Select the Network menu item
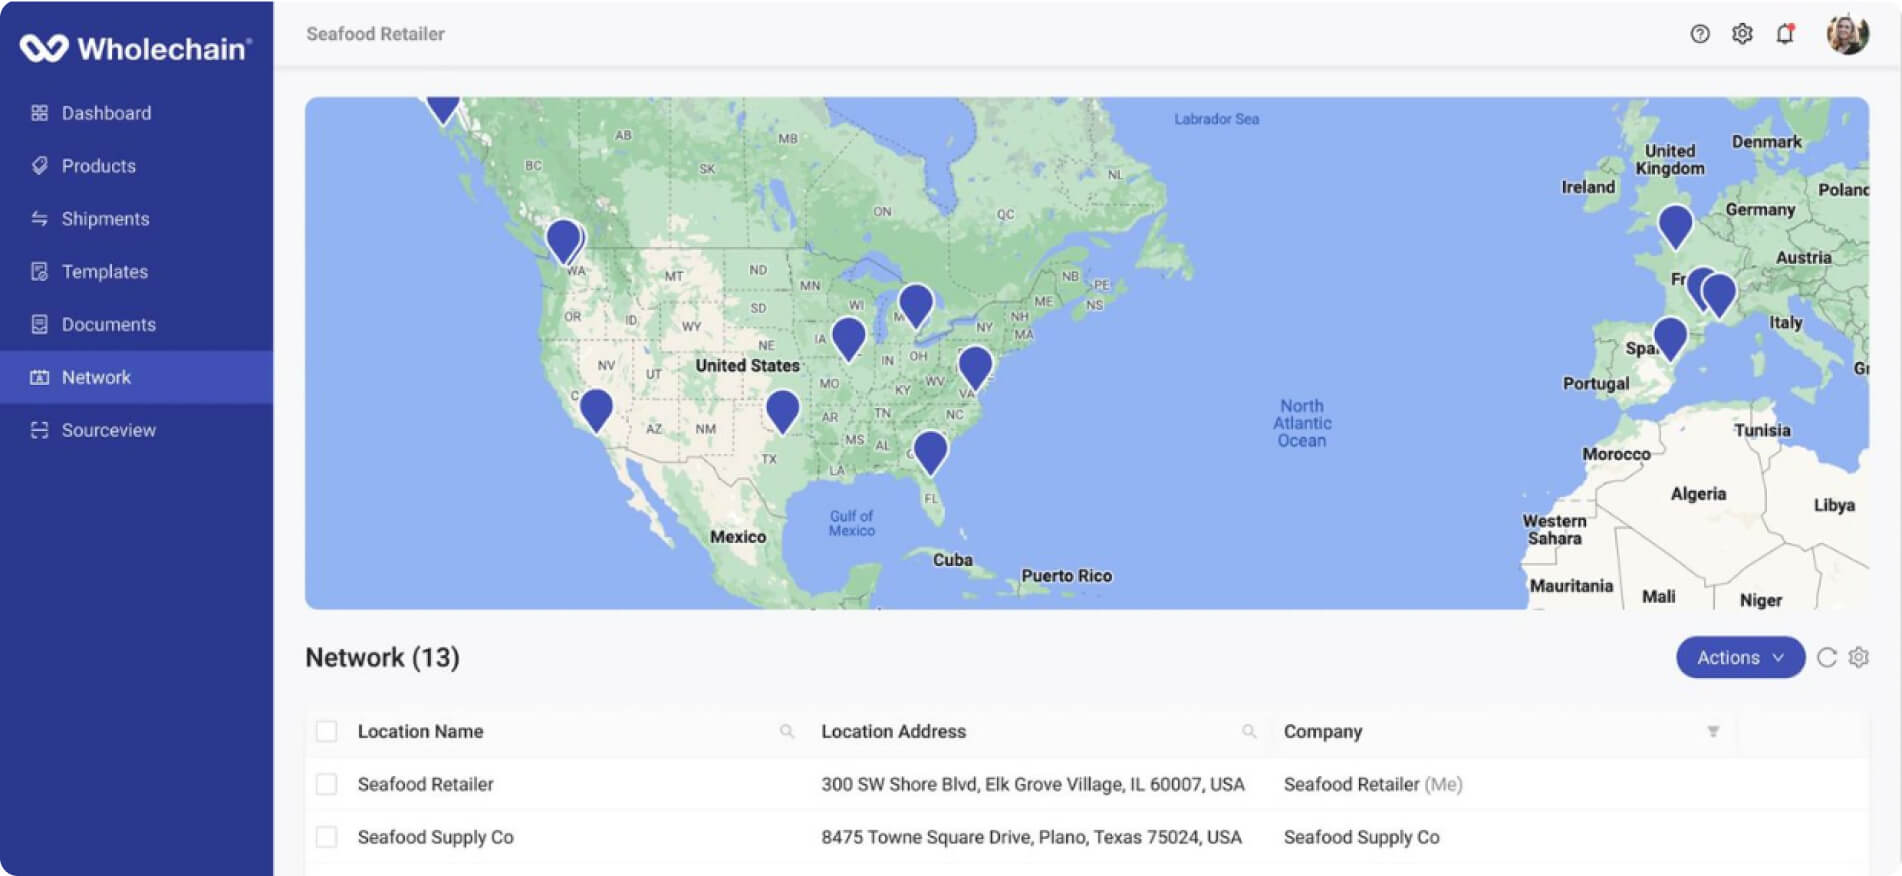The image size is (1902, 876). coord(136,377)
